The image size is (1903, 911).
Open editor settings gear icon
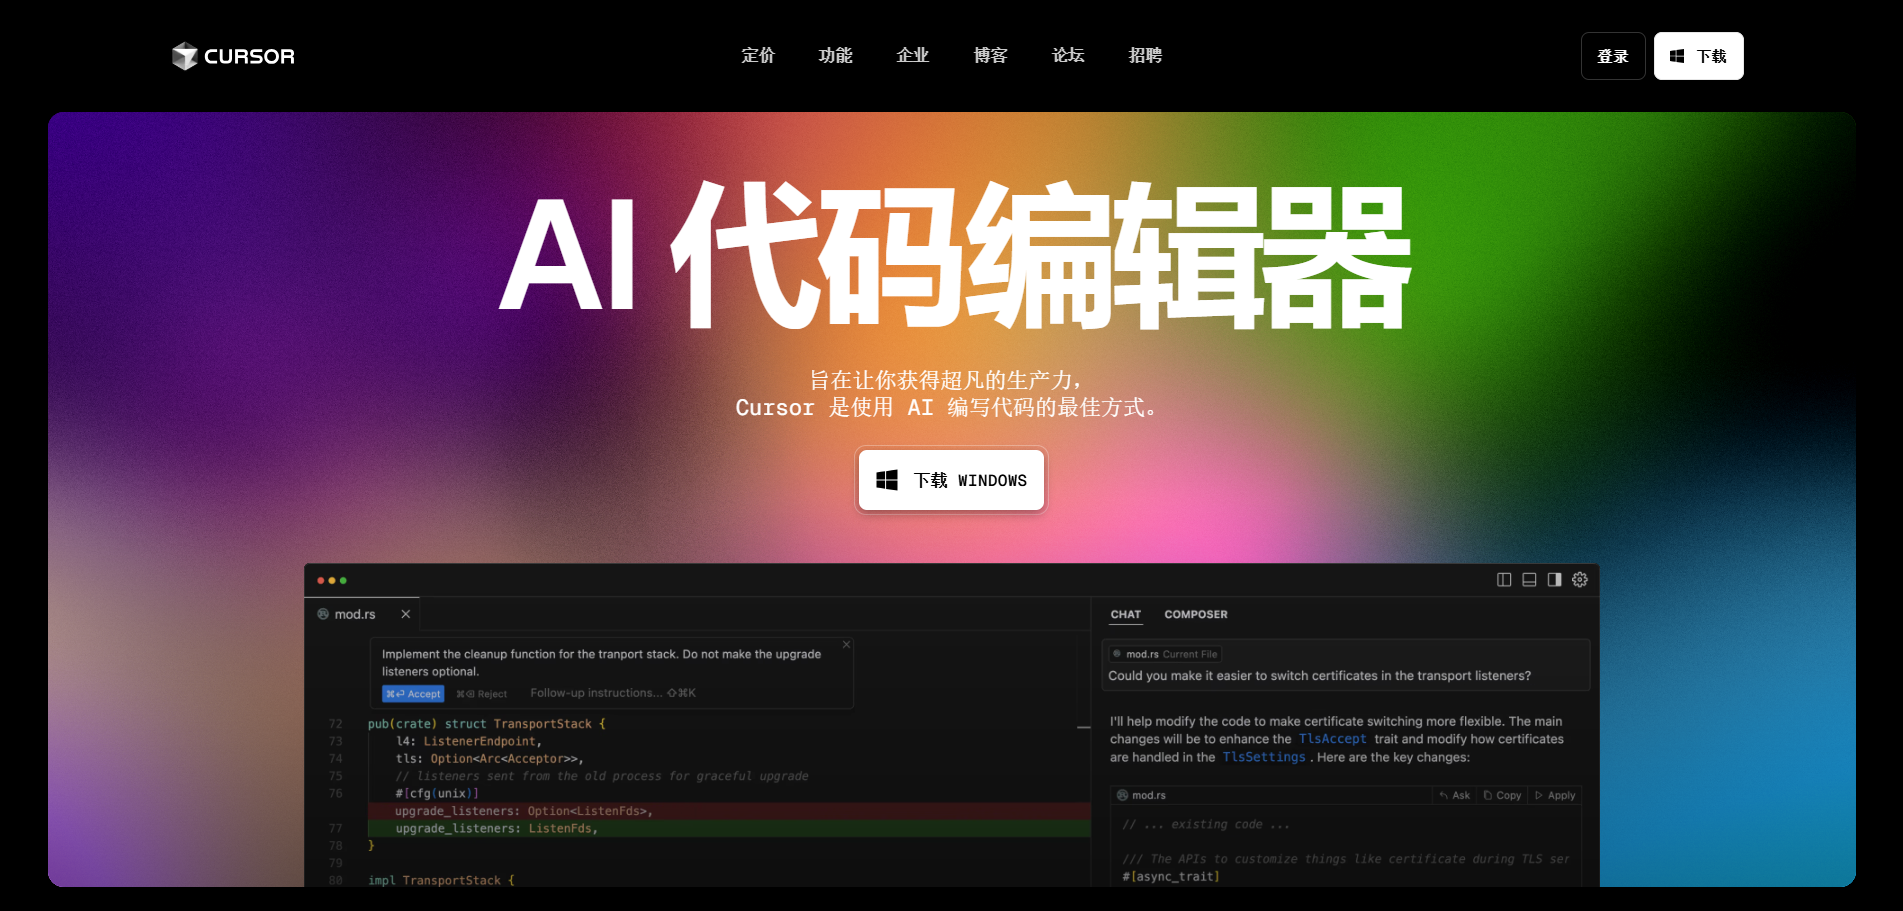pos(1580,580)
